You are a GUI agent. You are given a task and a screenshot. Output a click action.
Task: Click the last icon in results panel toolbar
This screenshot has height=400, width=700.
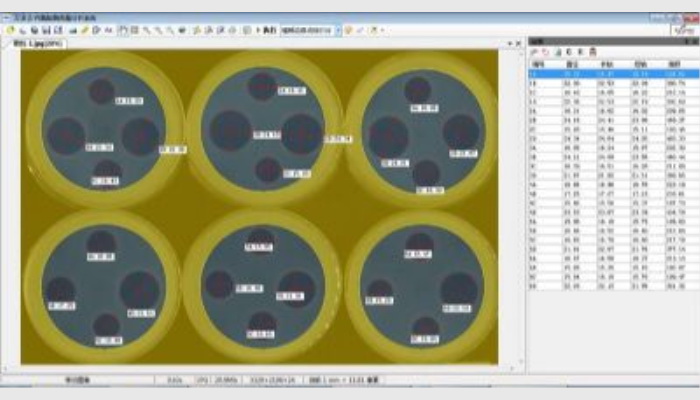click(x=592, y=51)
